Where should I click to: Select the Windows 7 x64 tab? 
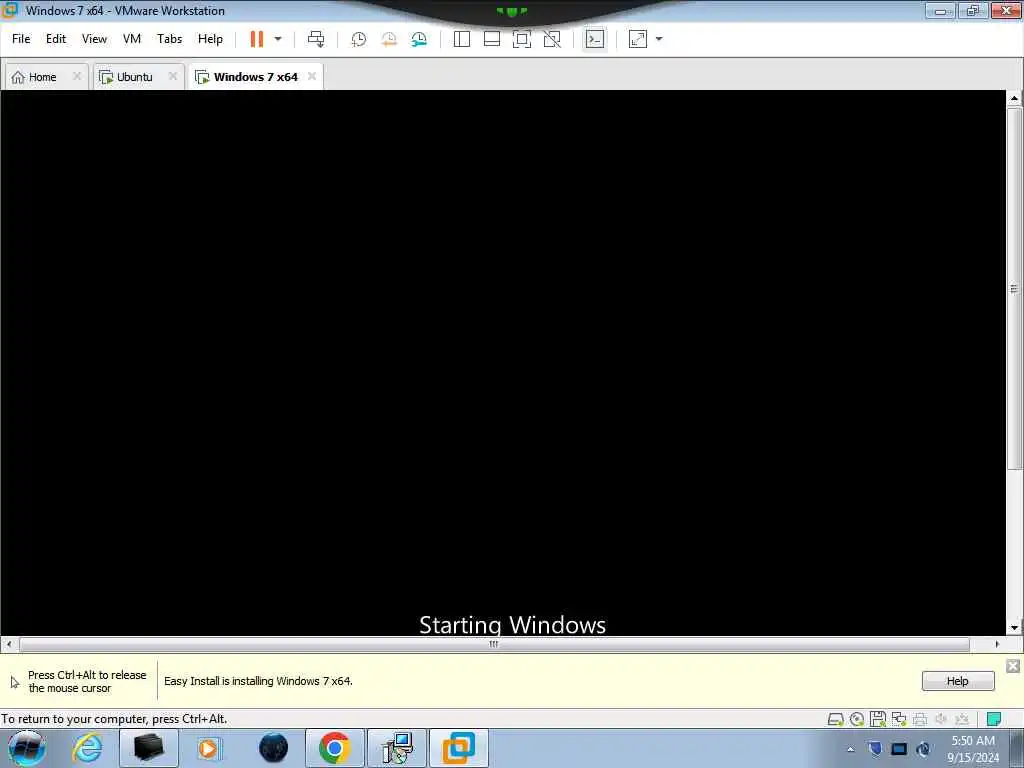coord(255,77)
